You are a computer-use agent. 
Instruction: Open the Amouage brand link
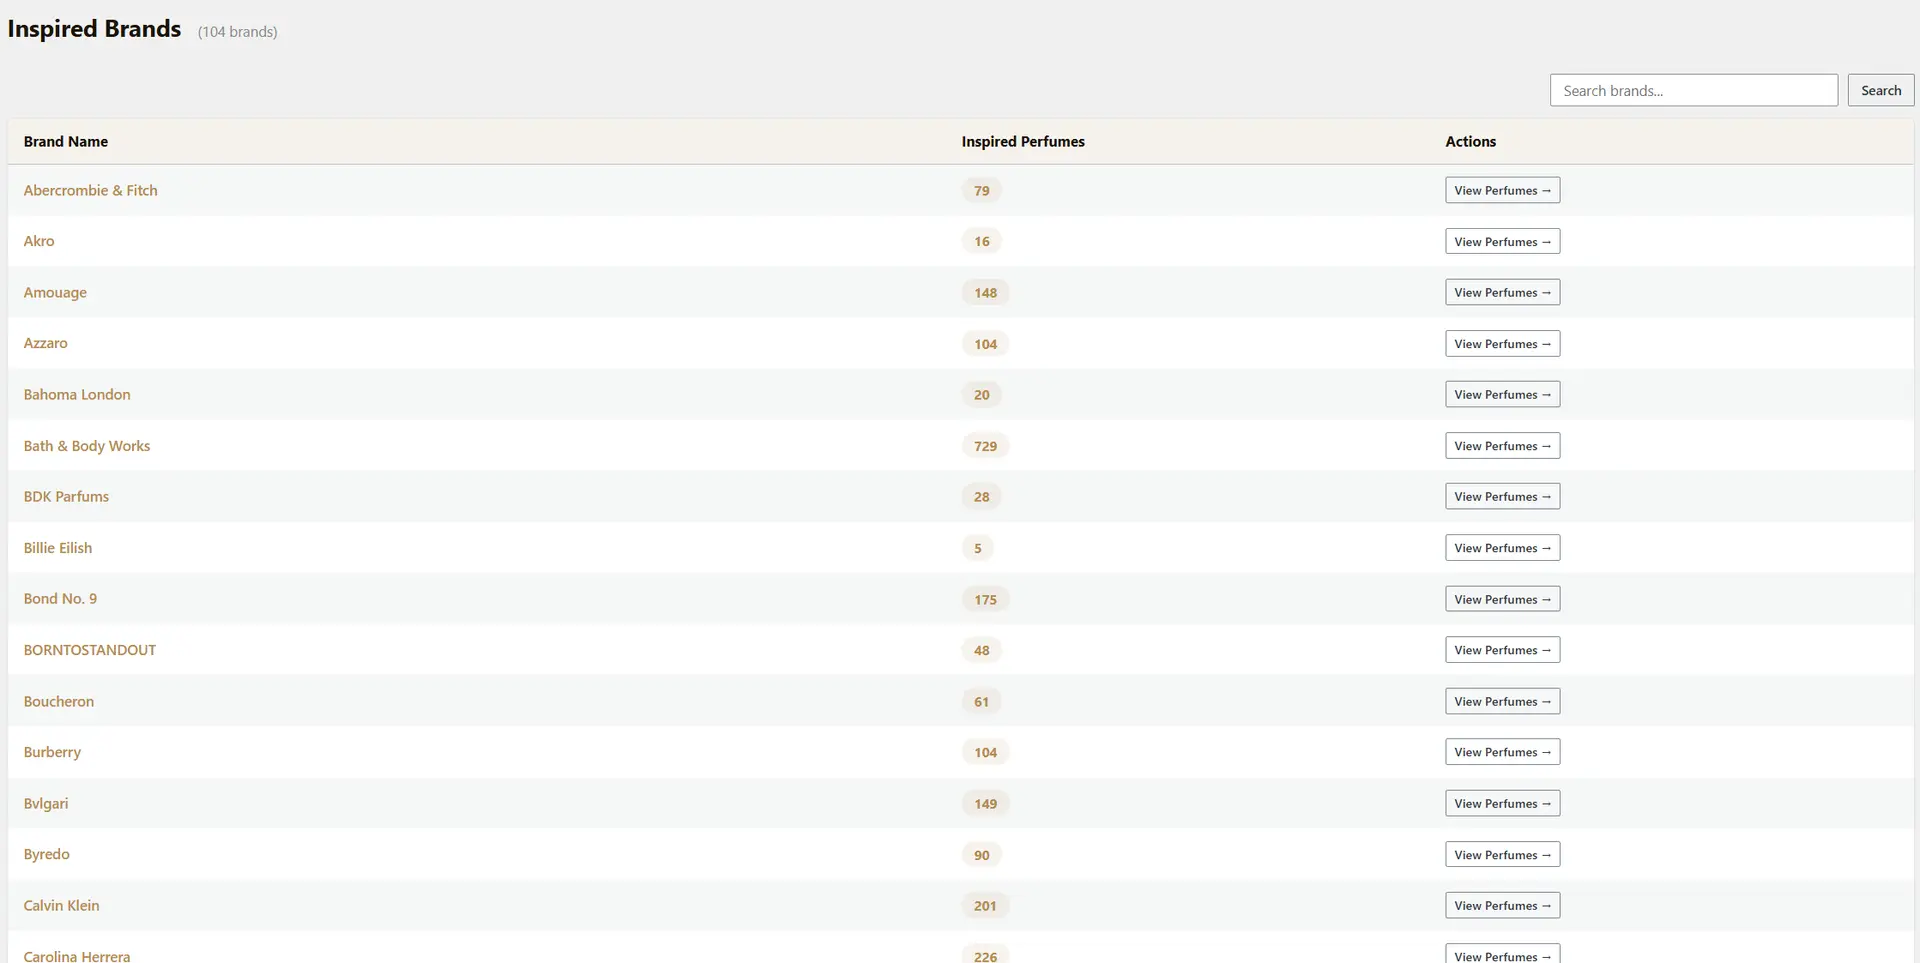[x=55, y=293]
